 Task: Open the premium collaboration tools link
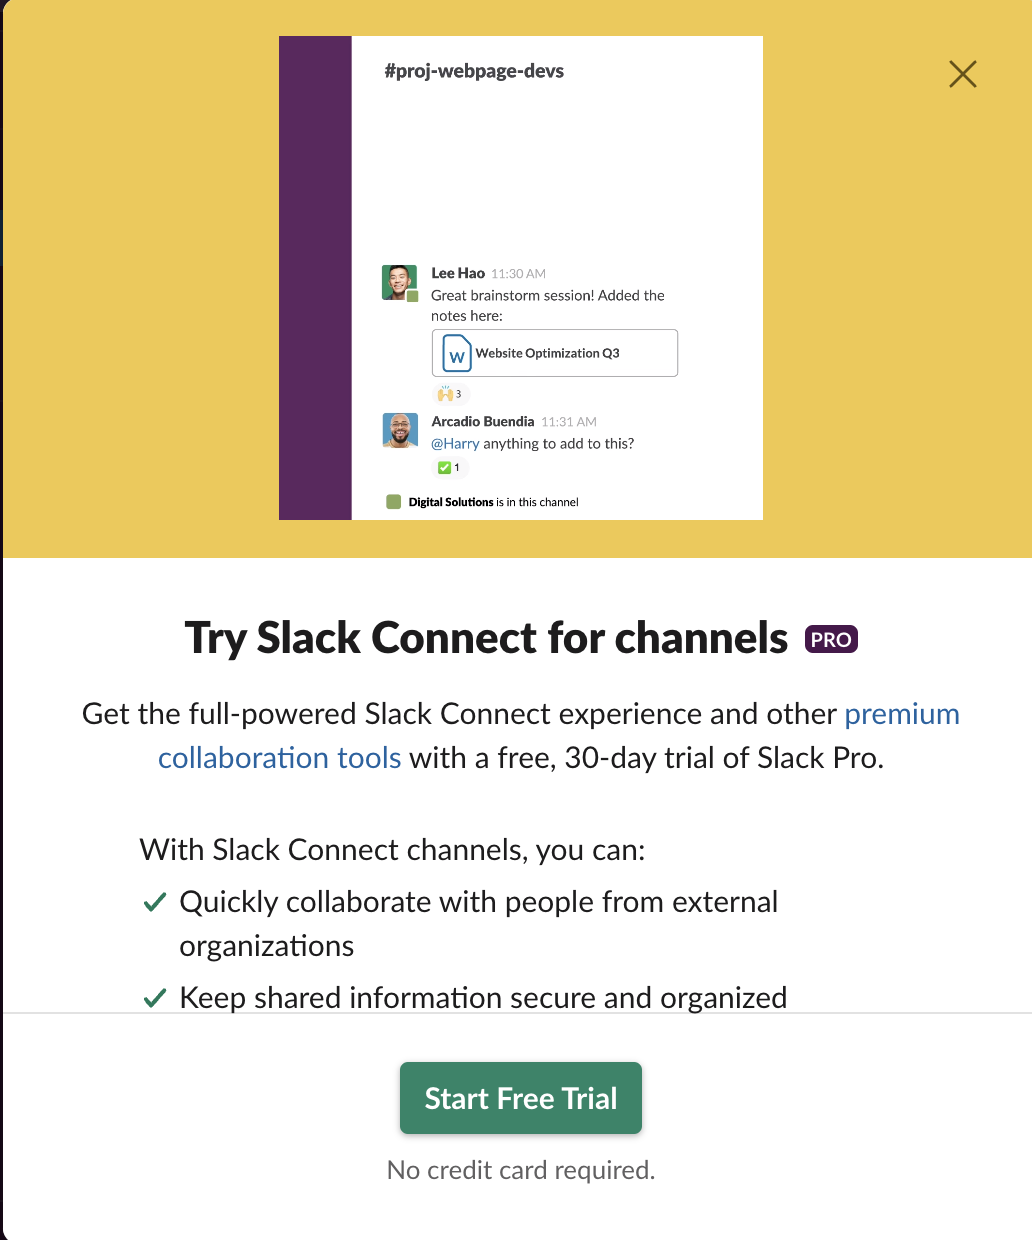coord(559,736)
